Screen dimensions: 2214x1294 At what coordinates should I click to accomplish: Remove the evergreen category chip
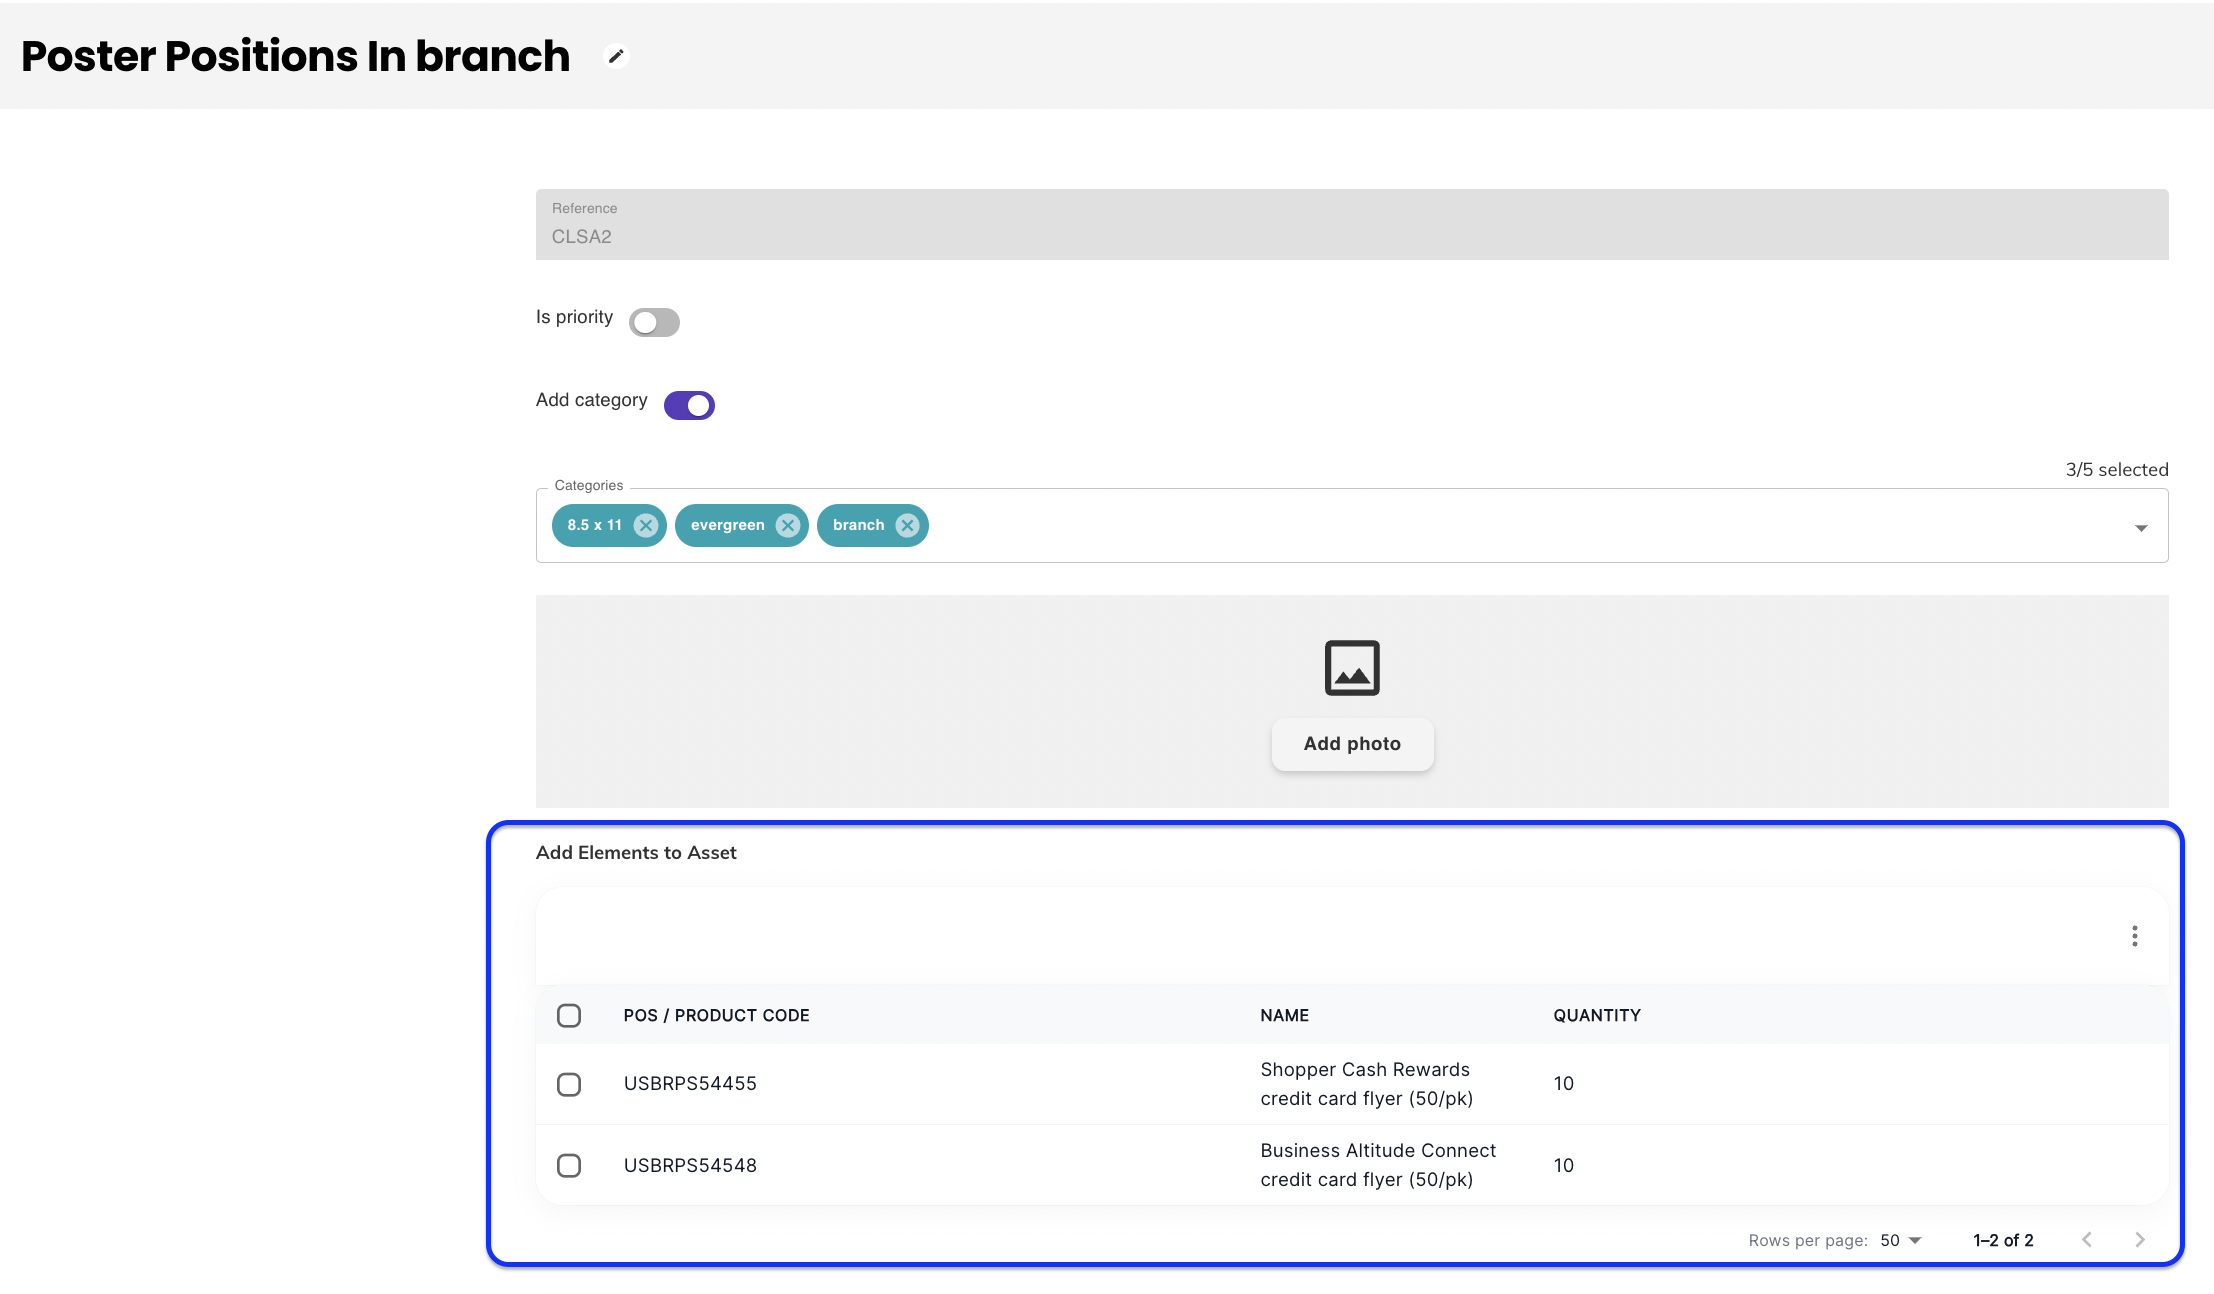[788, 525]
